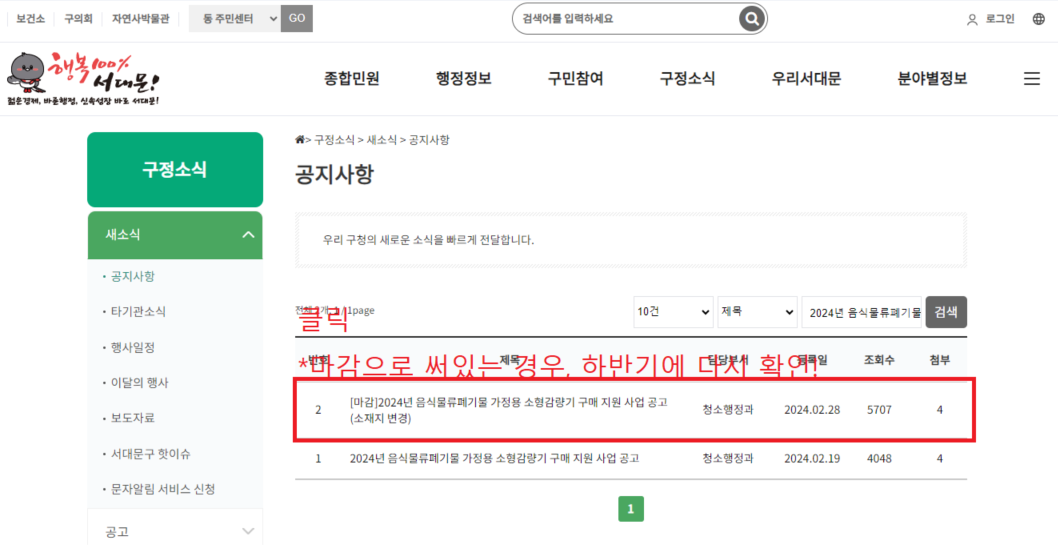This screenshot has width=1058, height=547.
Task: Click the date 2024.02.19
Action: (812, 459)
